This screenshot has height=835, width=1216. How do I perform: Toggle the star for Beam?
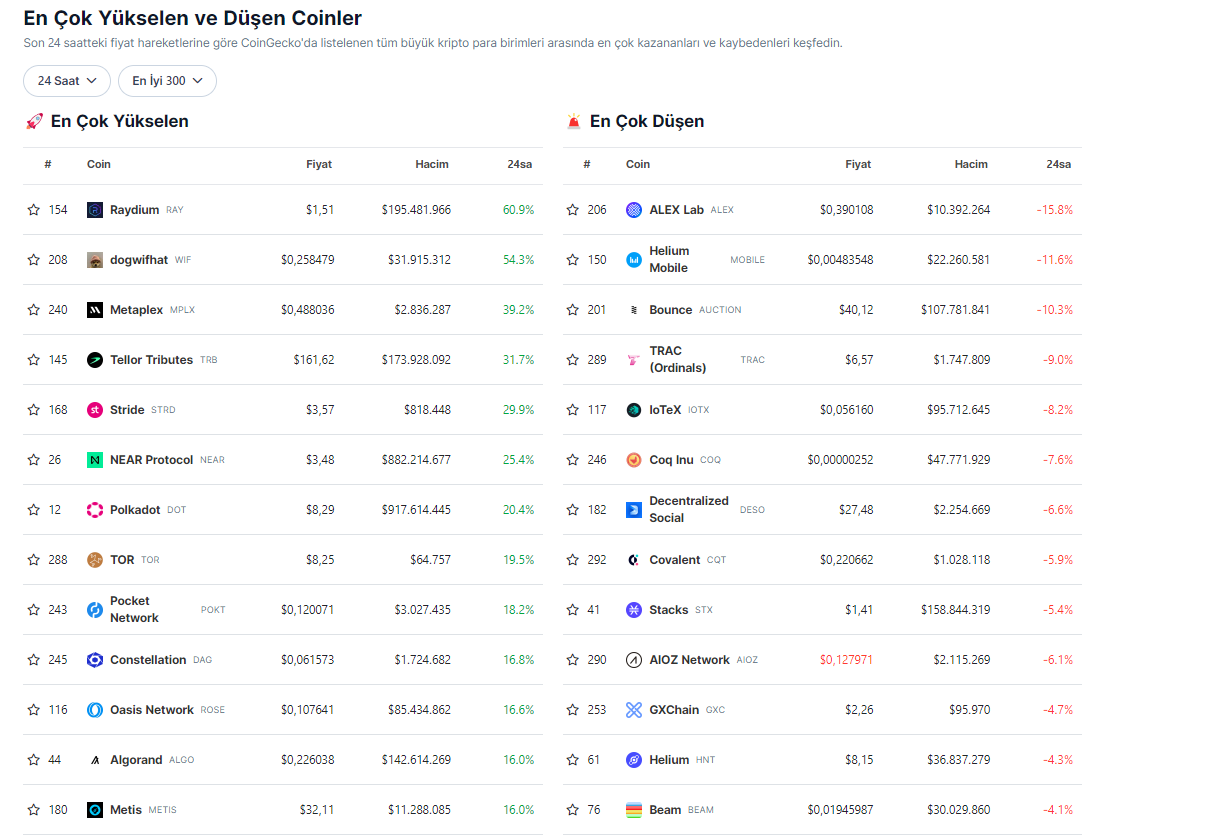coord(573,810)
